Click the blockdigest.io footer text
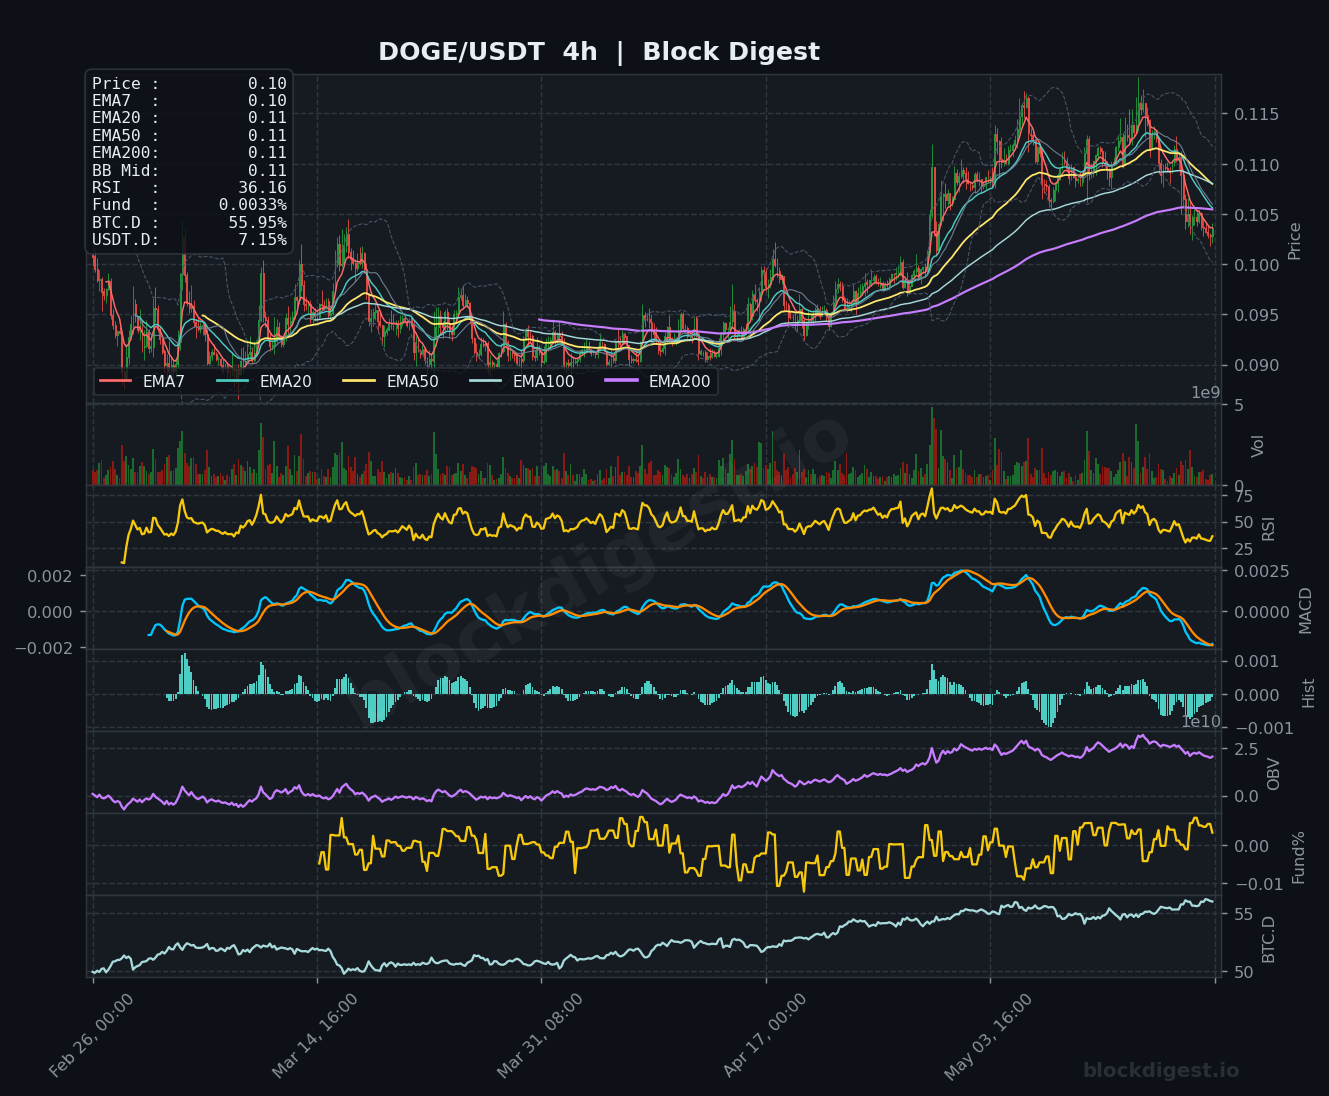The width and height of the screenshot is (1329, 1096). [1161, 1071]
